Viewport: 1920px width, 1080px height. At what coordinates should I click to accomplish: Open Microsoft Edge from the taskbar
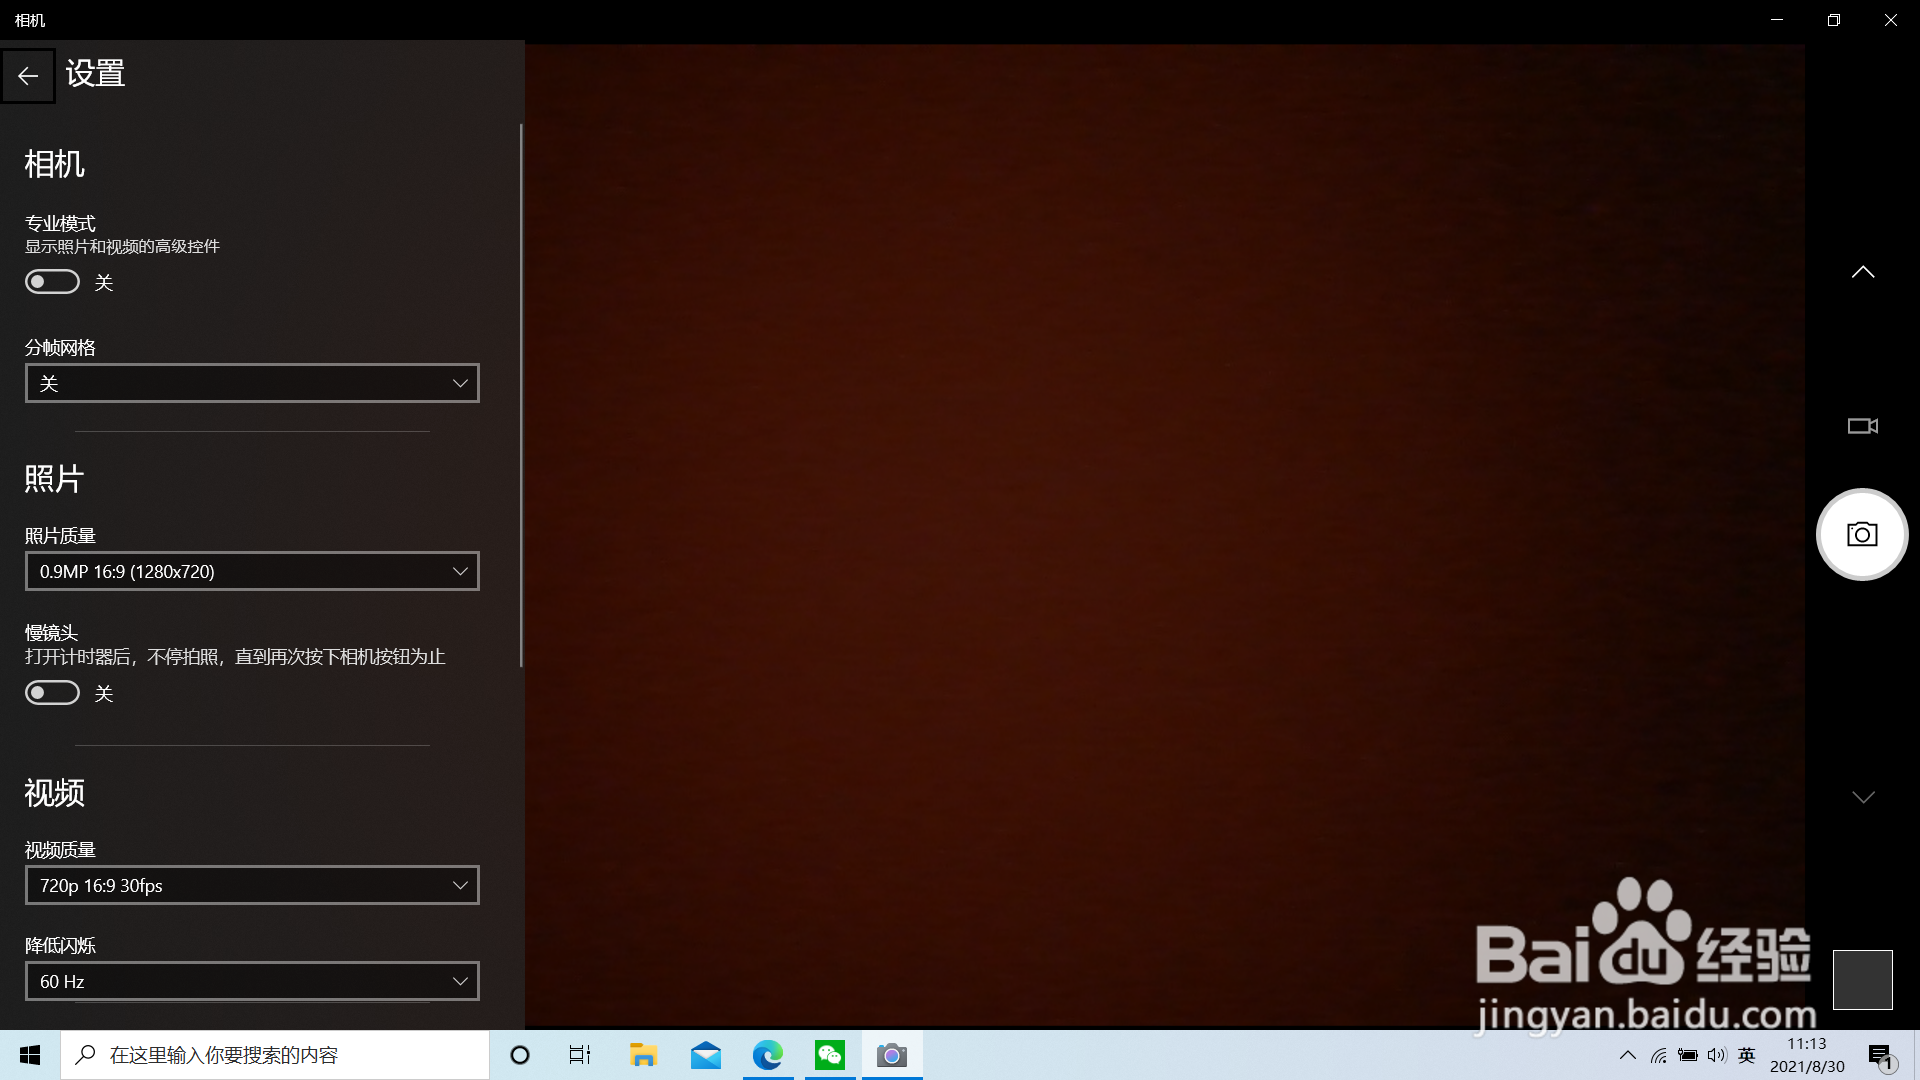click(768, 1055)
